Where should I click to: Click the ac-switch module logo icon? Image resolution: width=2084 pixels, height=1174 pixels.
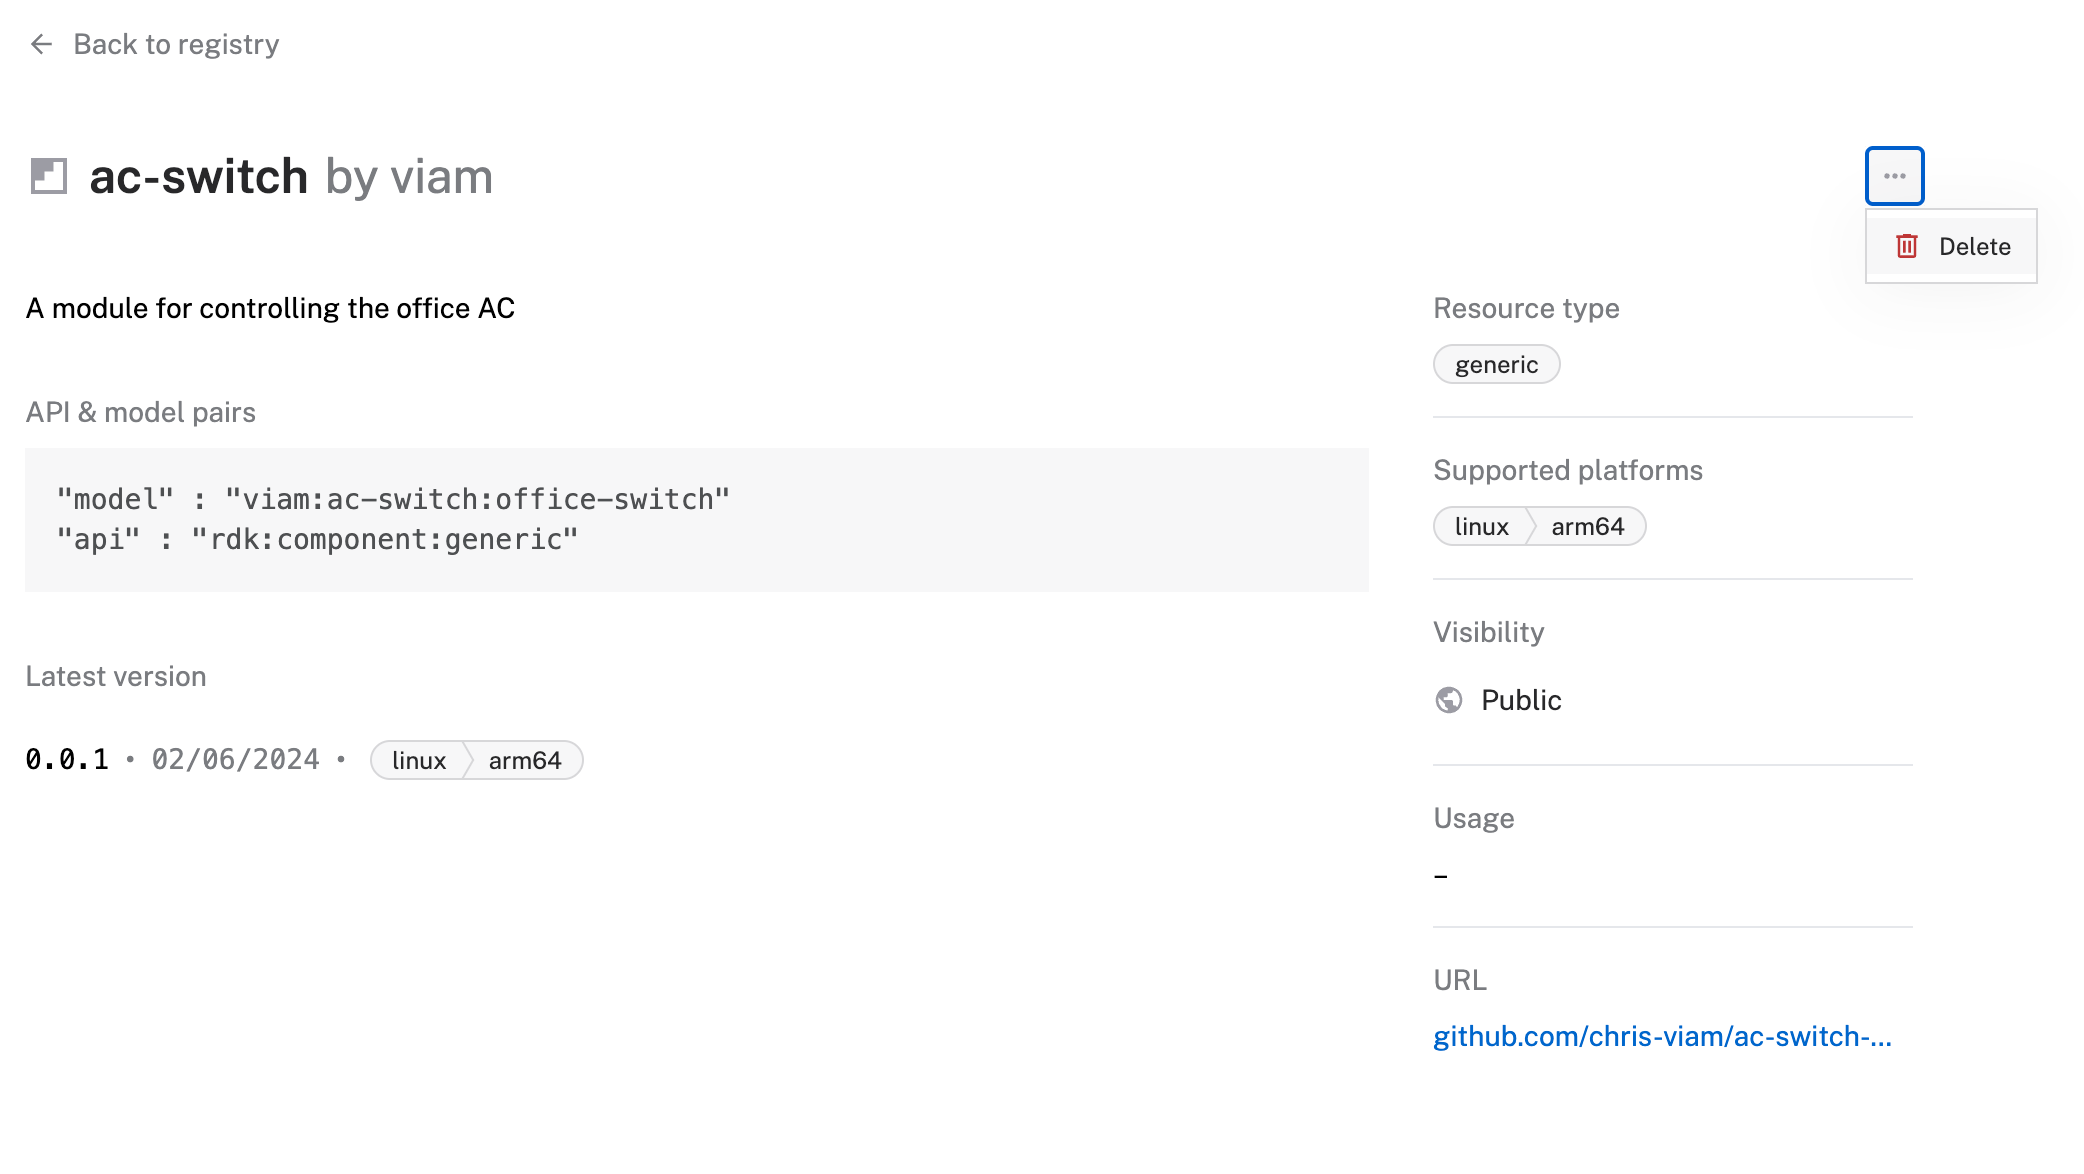tap(48, 176)
